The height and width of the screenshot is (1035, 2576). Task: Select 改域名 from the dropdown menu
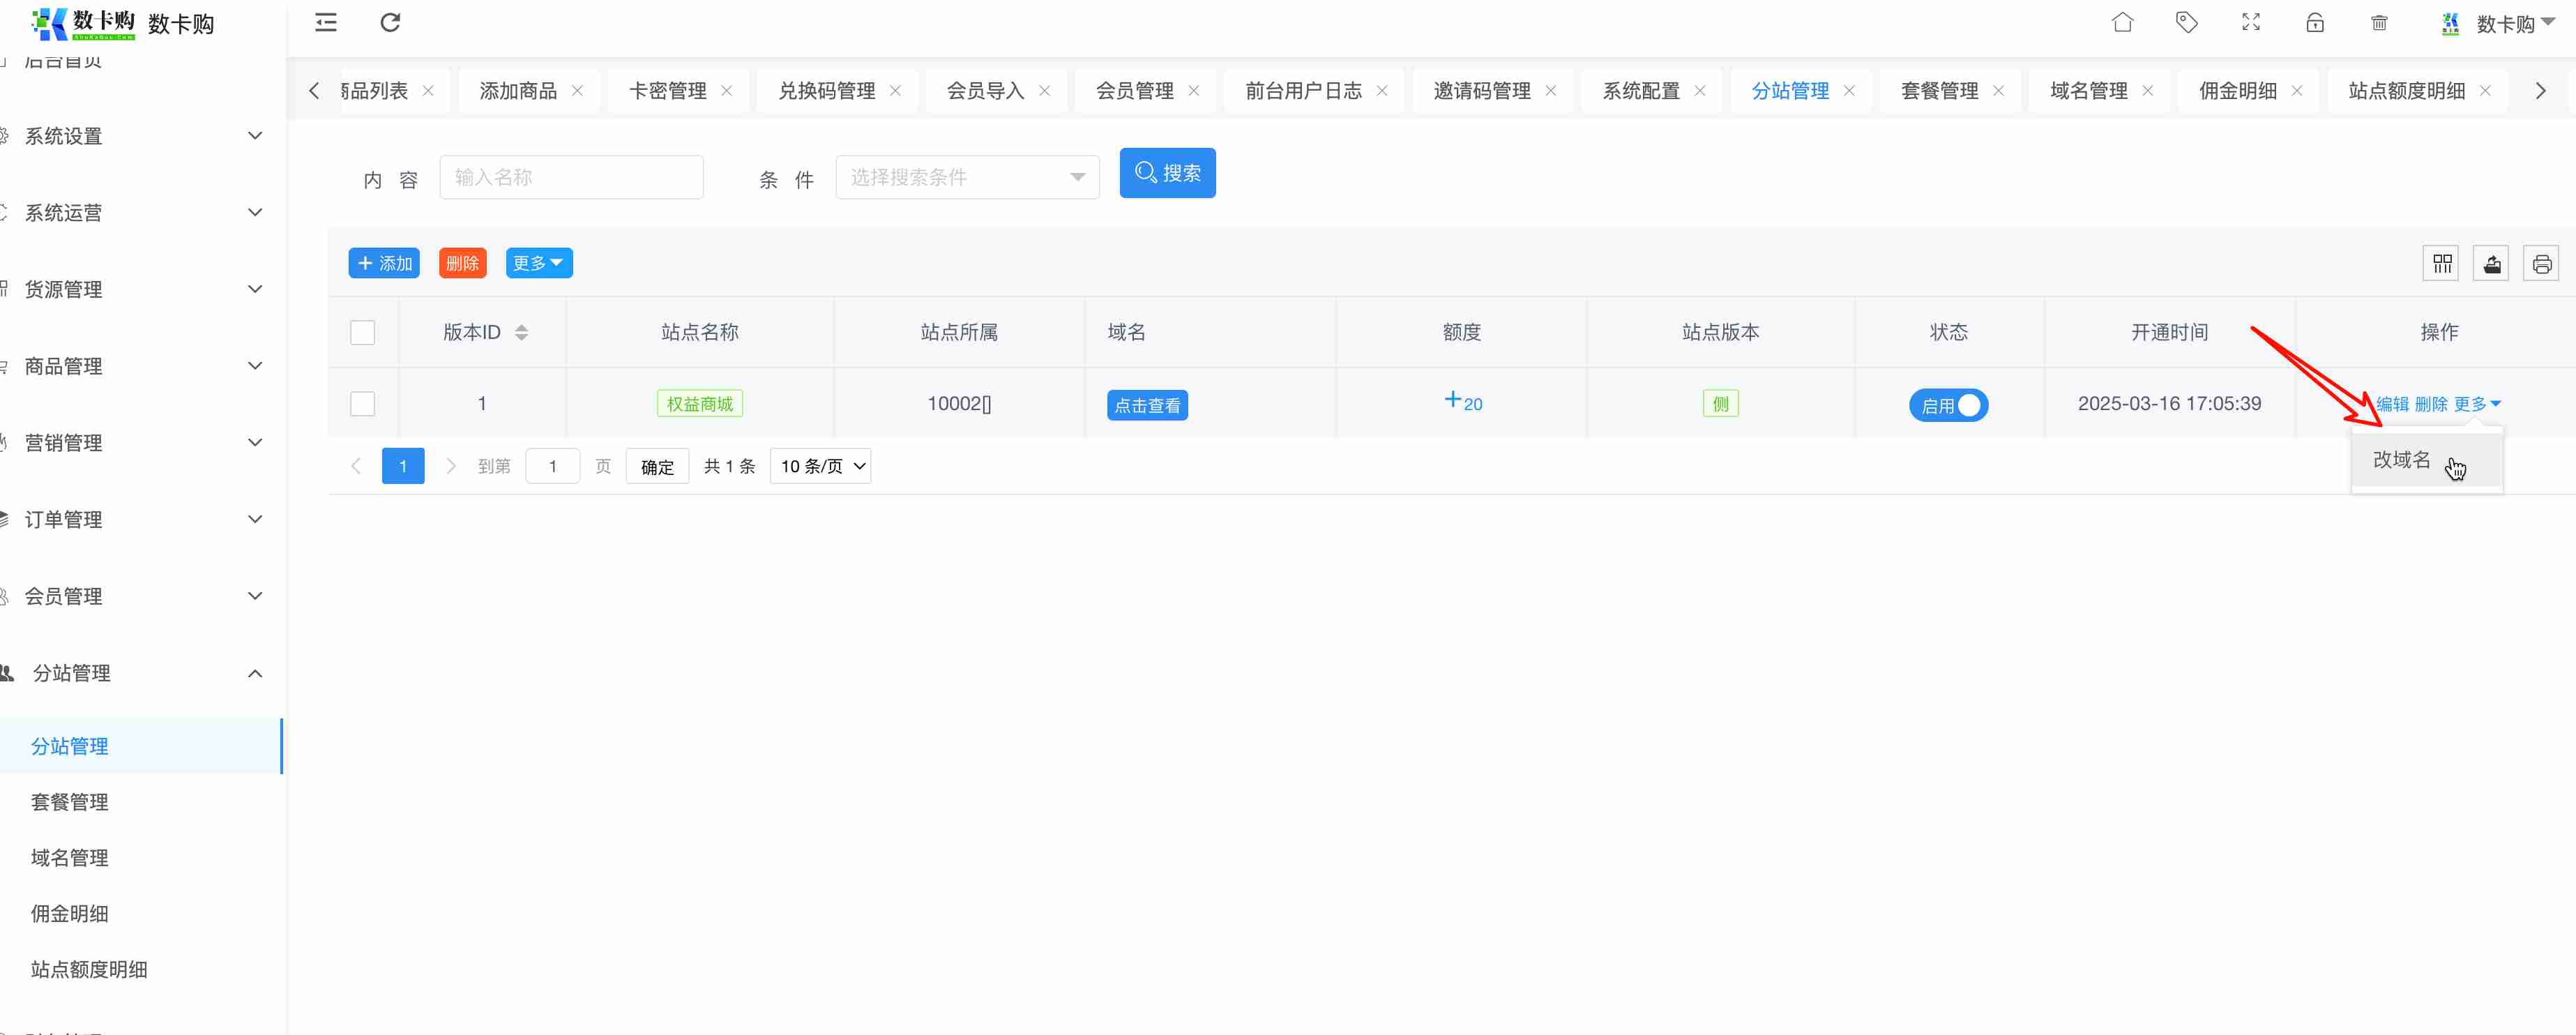pyautogui.click(x=2401, y=460)
